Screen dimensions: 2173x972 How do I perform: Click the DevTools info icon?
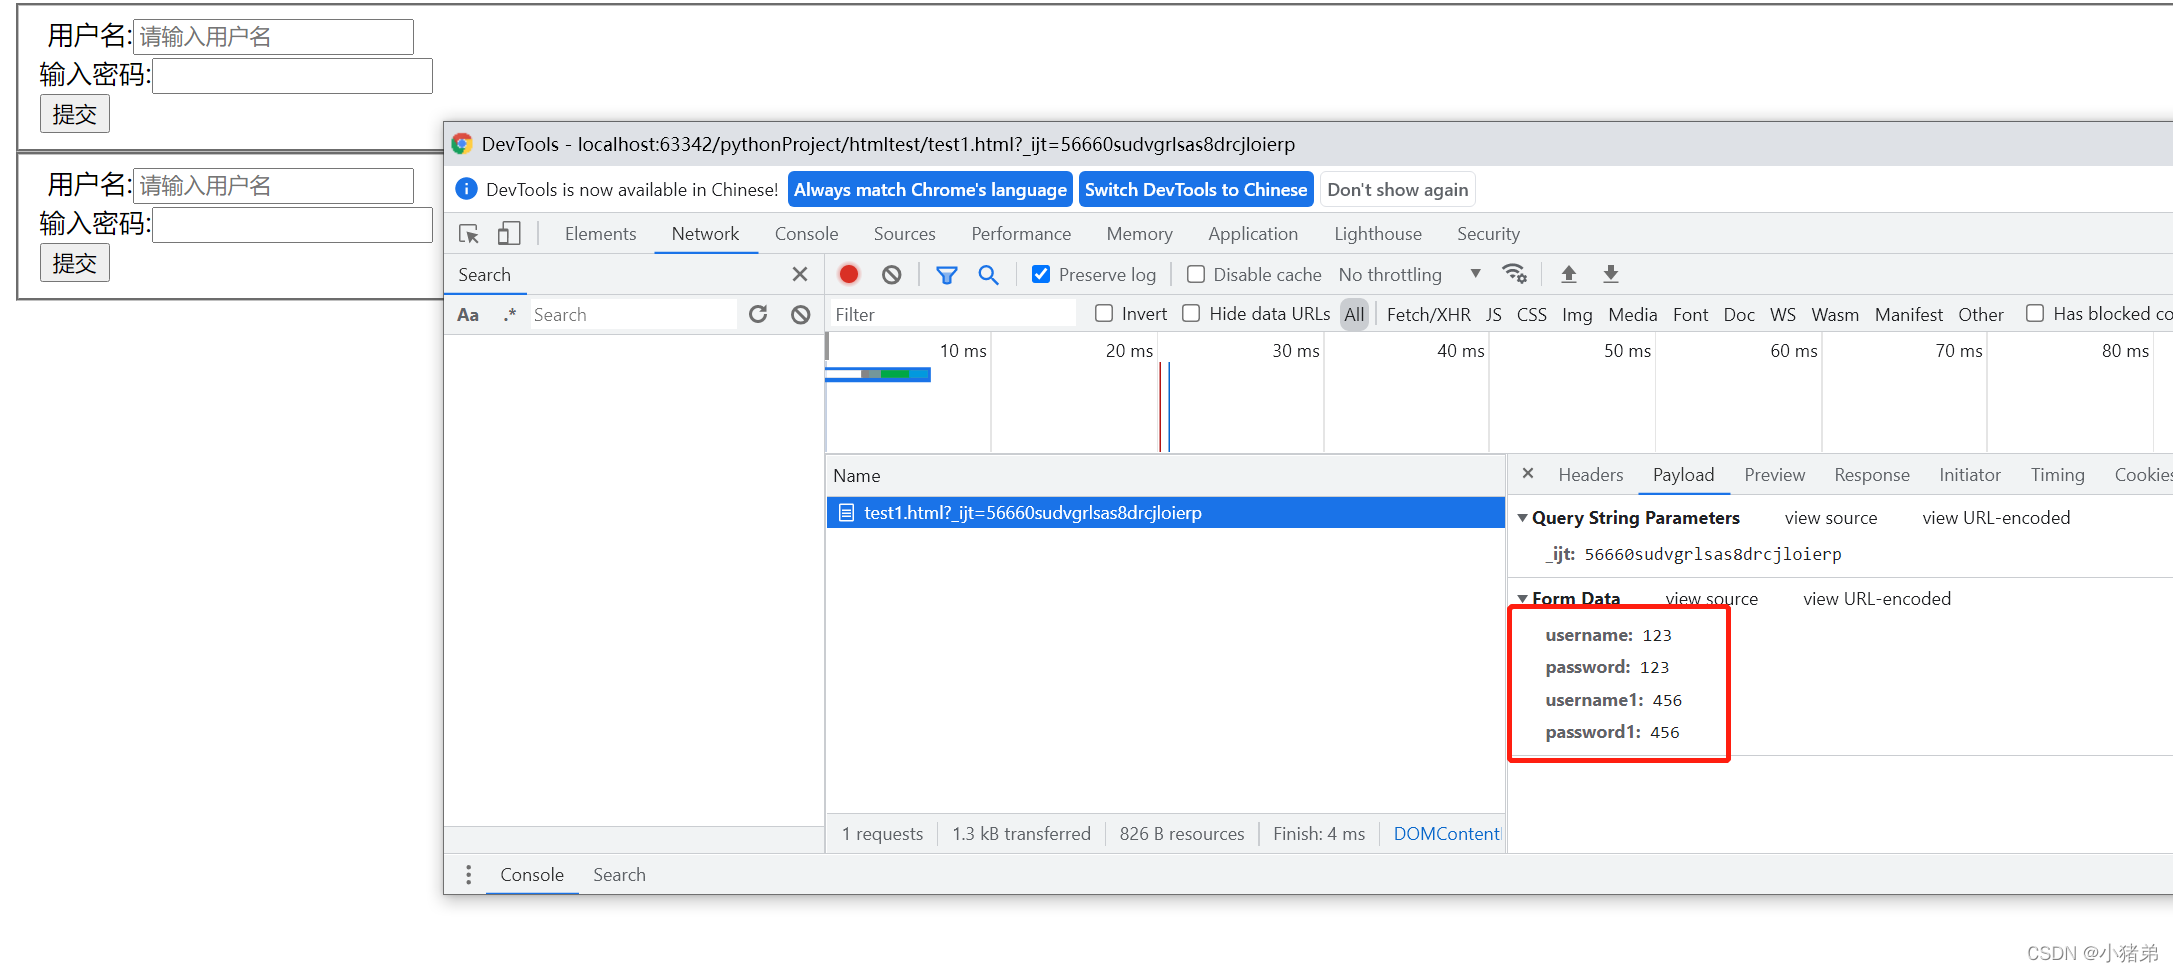pos(466,189)
